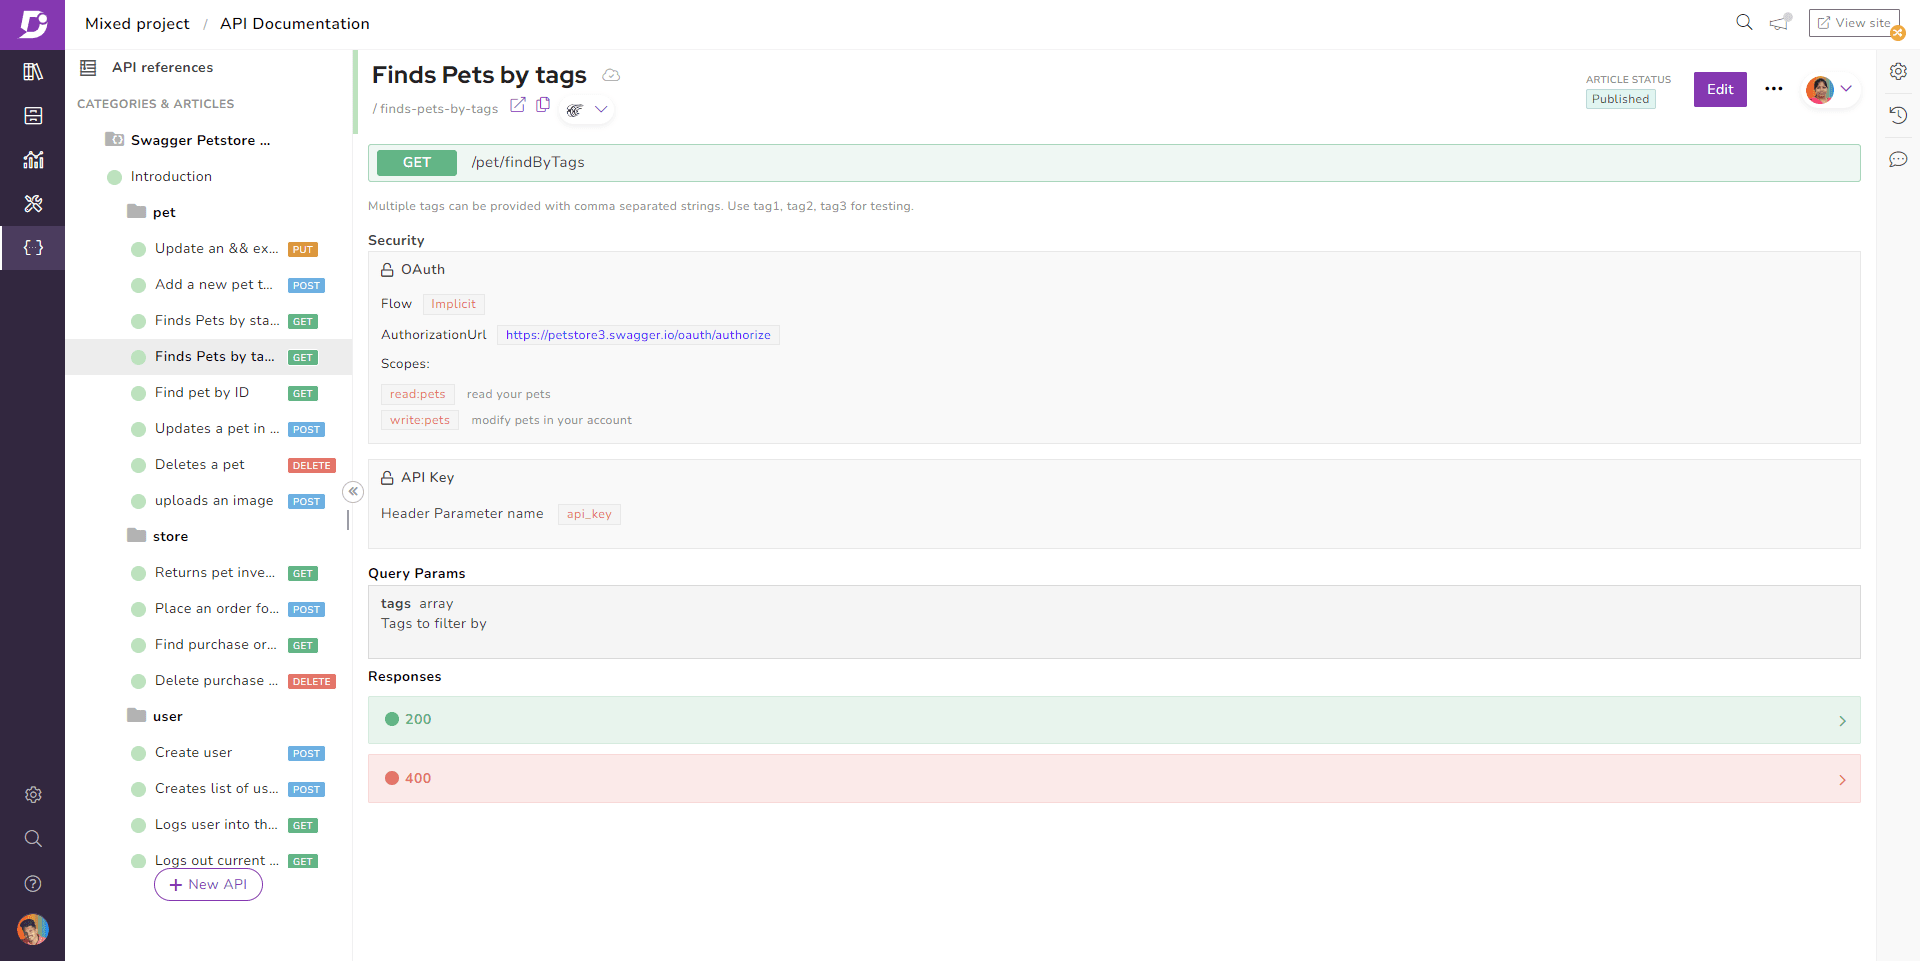Open article in new tab via external link icon

517,105
